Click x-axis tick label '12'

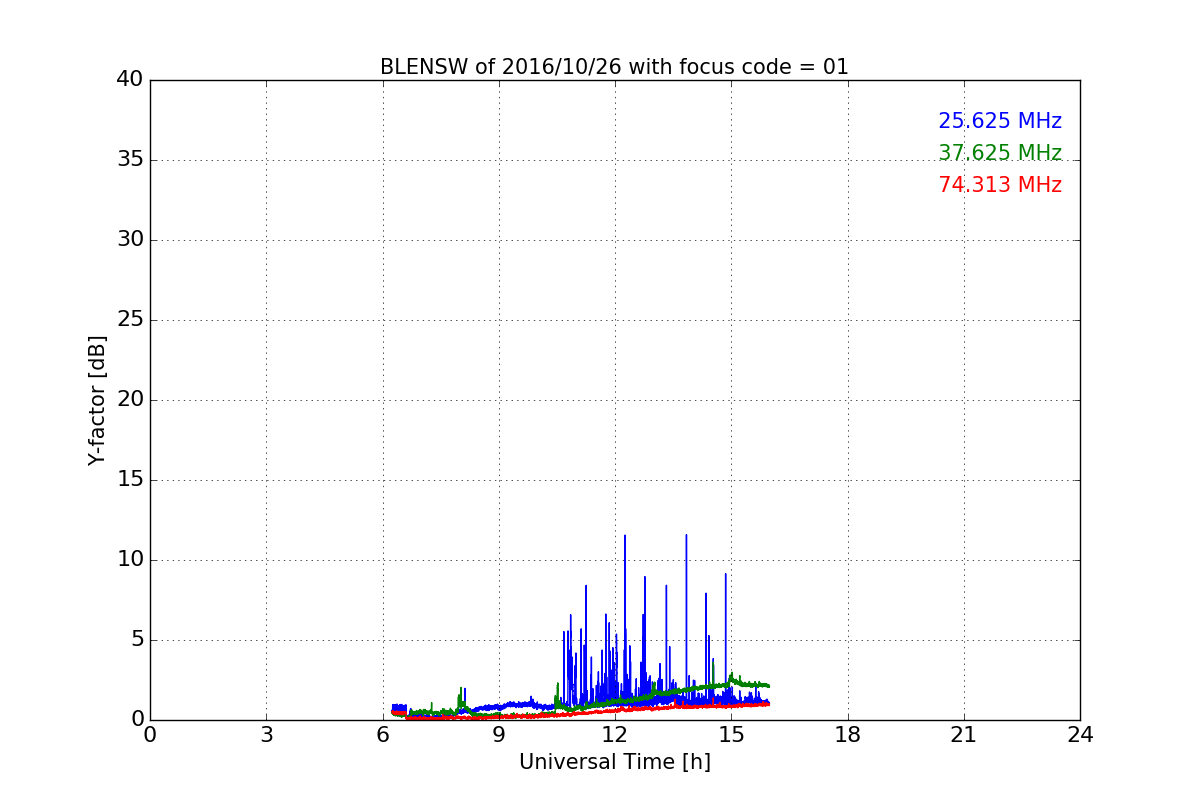(615, 735)
